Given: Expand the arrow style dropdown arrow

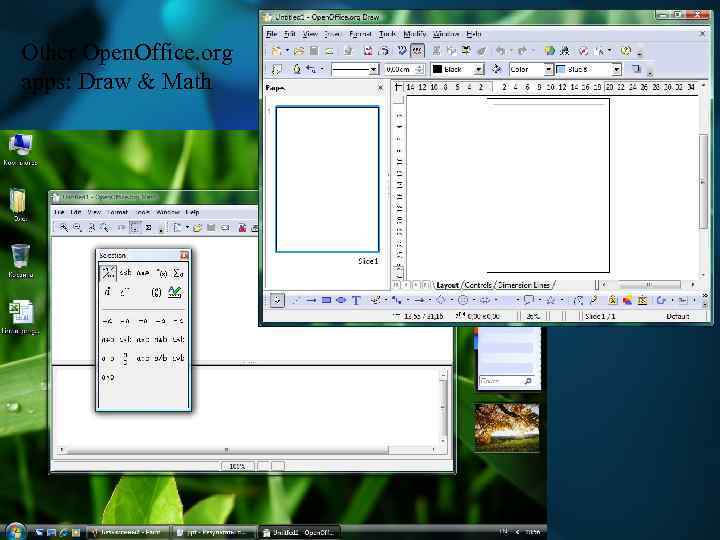Looking at the screenshot, I should pos(322,69).
